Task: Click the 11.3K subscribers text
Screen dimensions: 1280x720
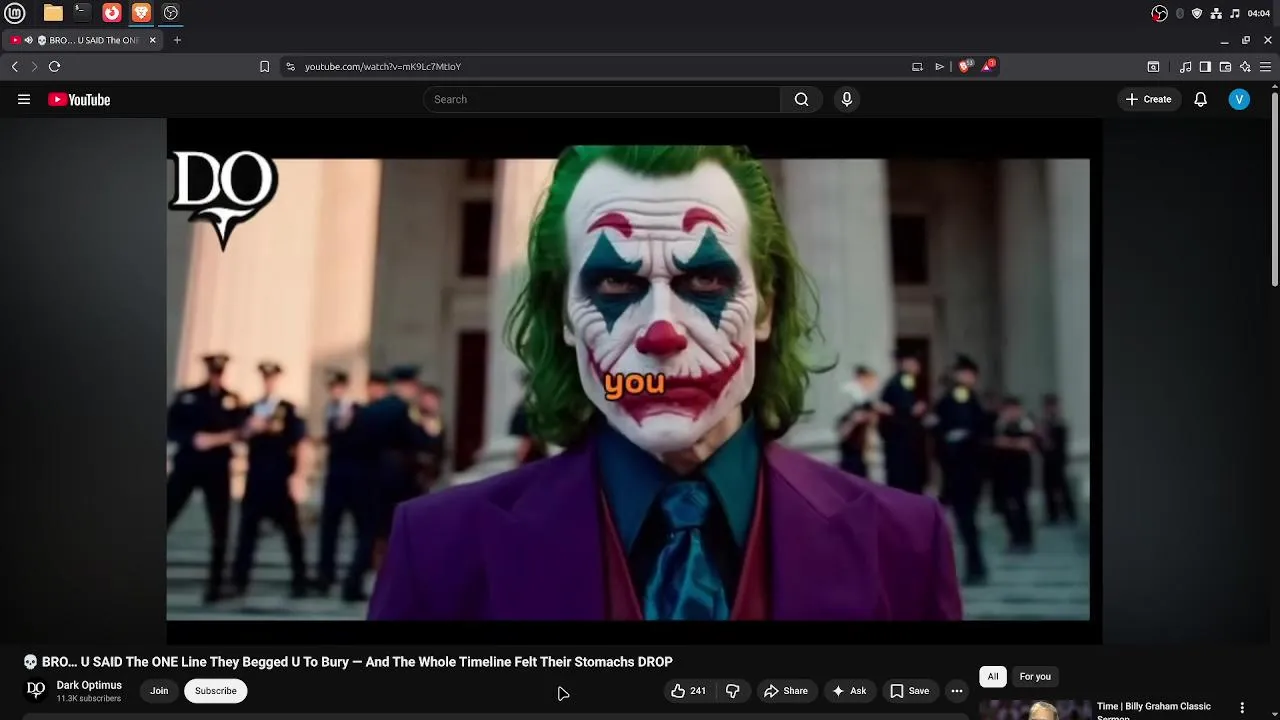Action: click(x=88, y=699)
